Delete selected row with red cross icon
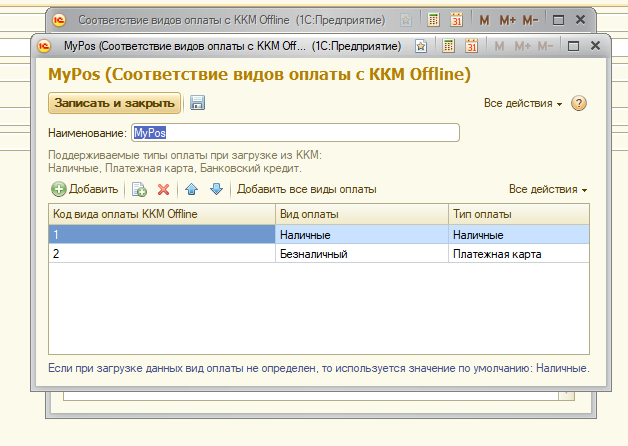628x446 pixels. point(163,189)
